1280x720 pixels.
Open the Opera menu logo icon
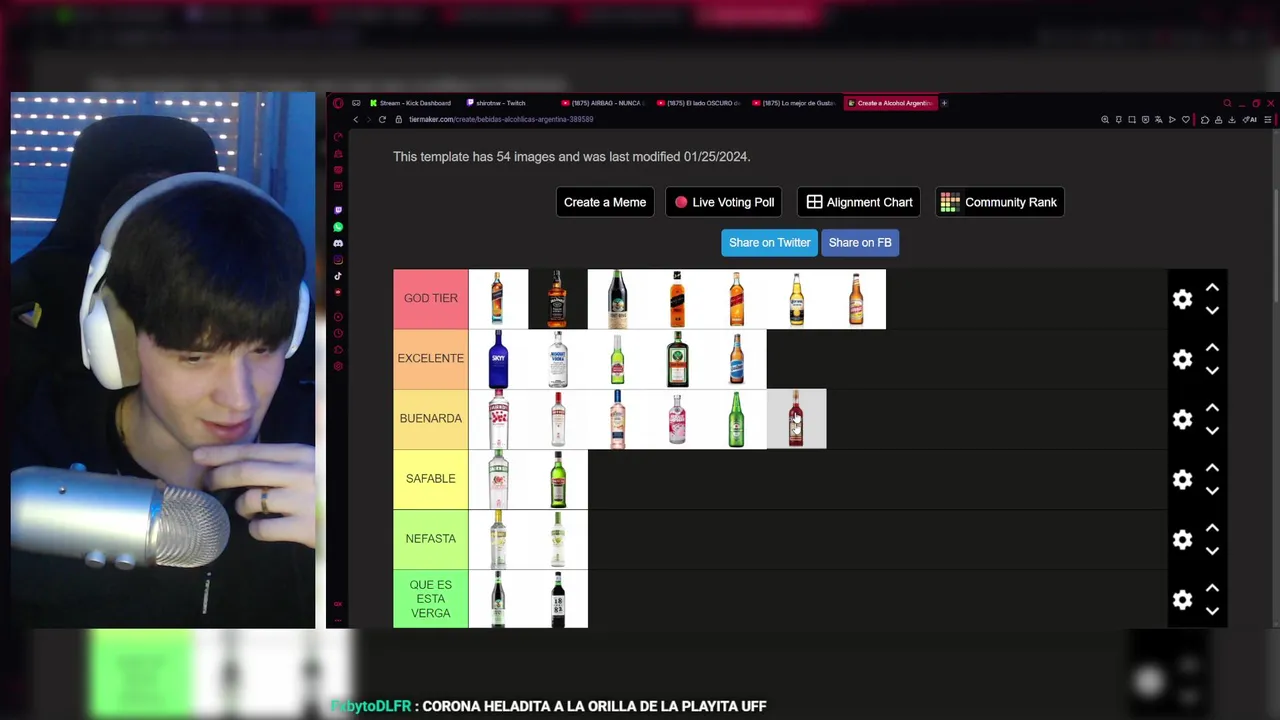(338, 103)
